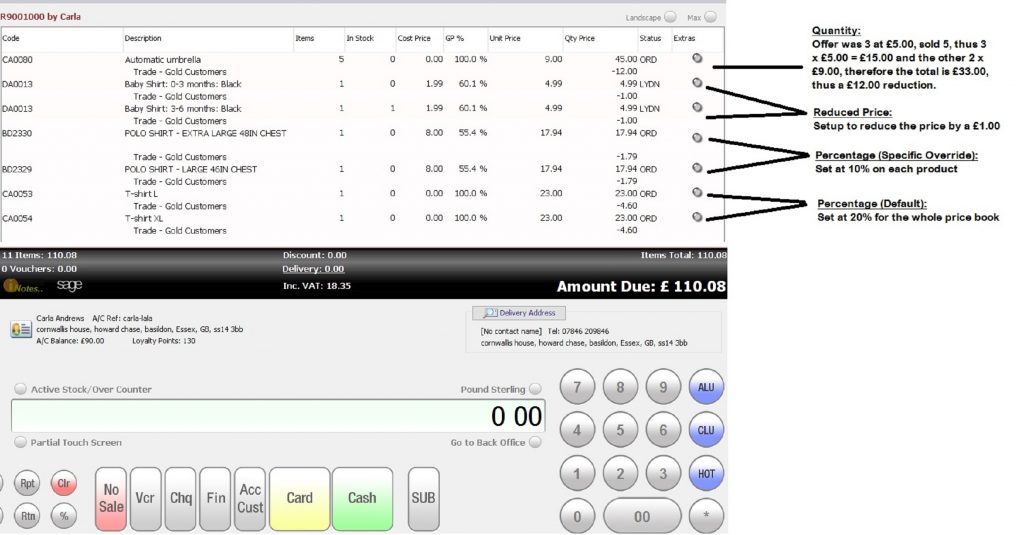Tap the red Clr button
The width and height of the screenshot is (1024, 535).
64,483
